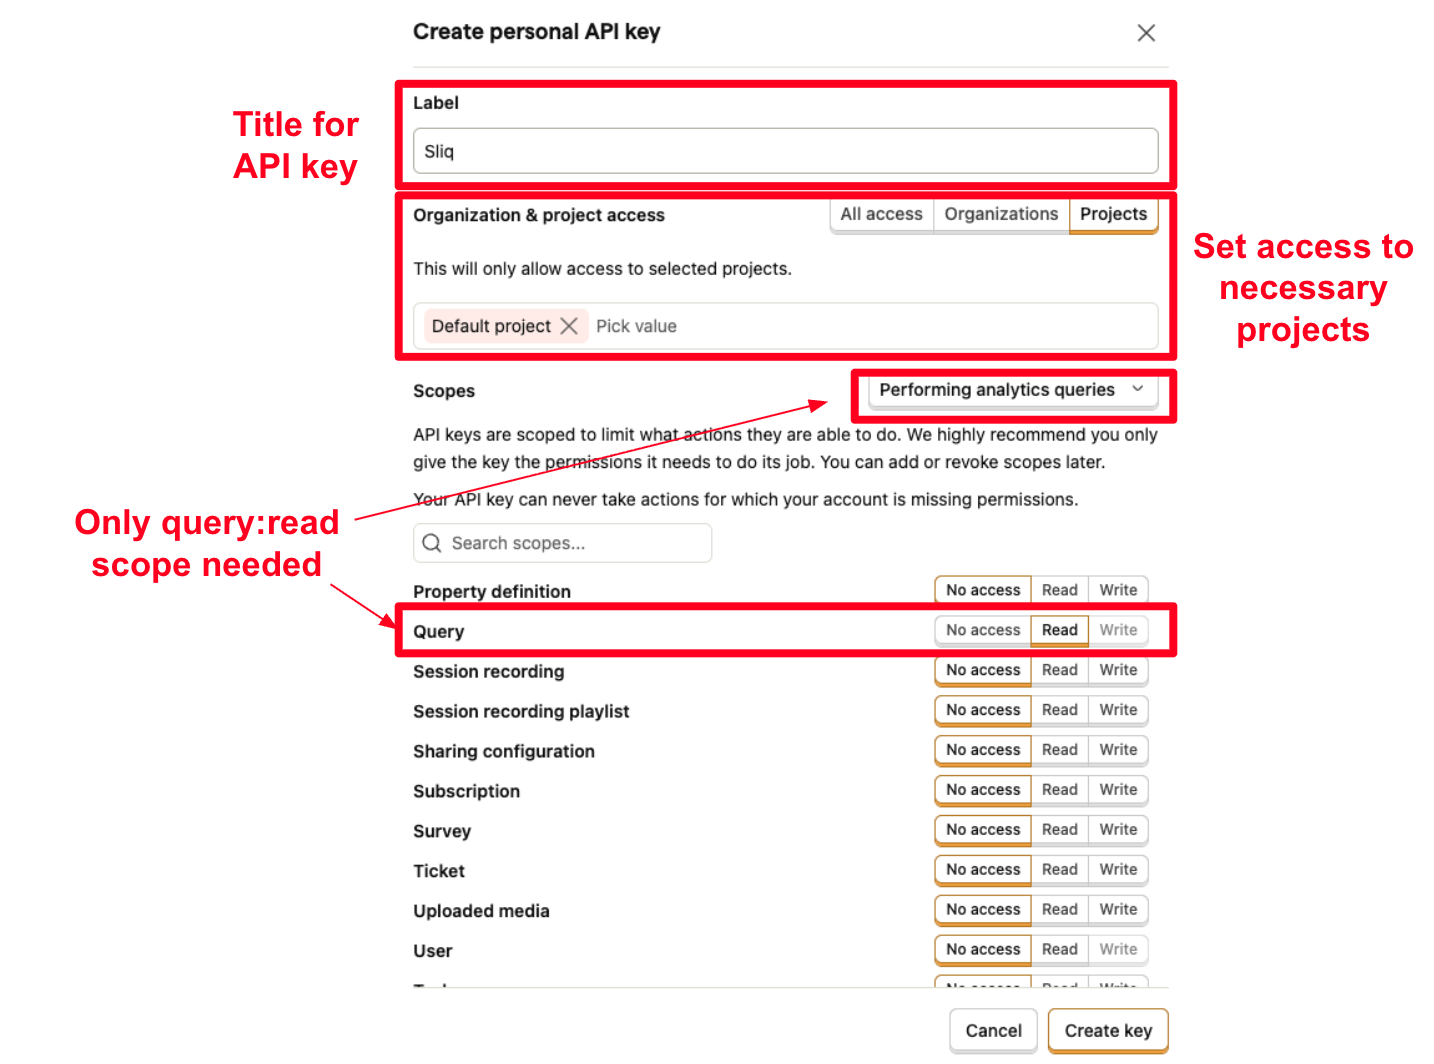This screenshot has height=1064, width=1434.
Task: Switch to the Organizations tab
Action: [1001, 214]
